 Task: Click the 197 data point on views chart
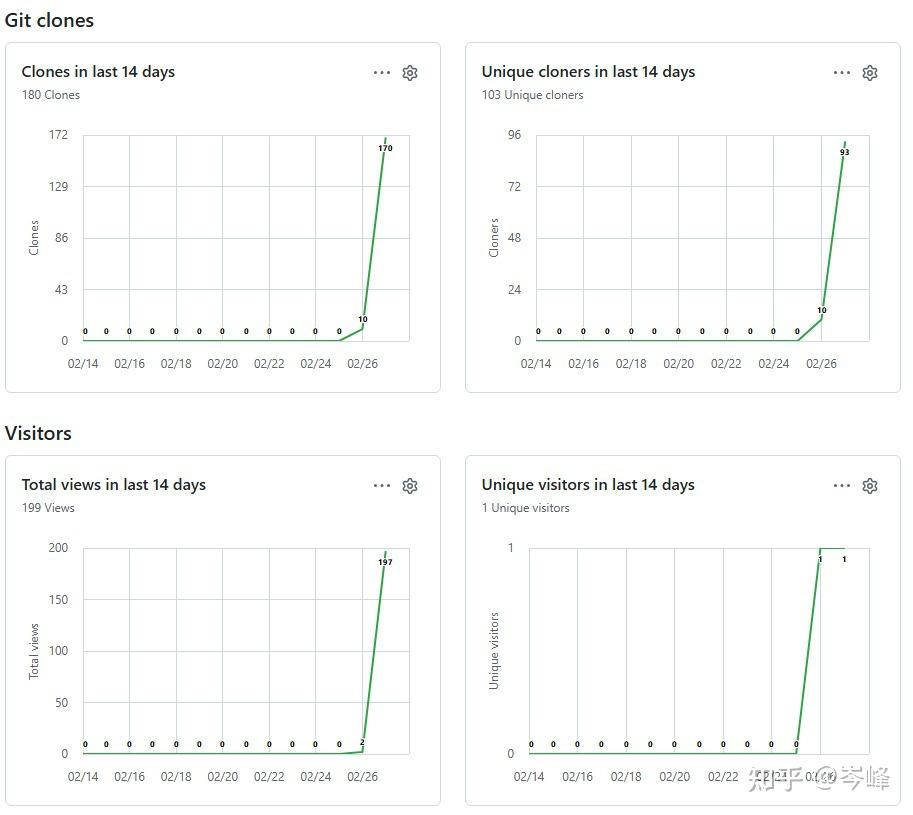pyautogui.click(x=385, y=562)
